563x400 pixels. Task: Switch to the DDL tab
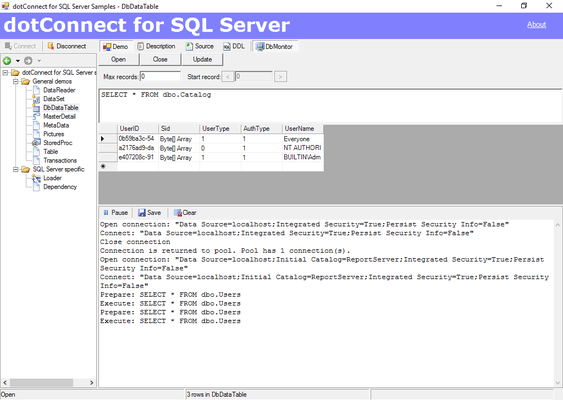234,46
